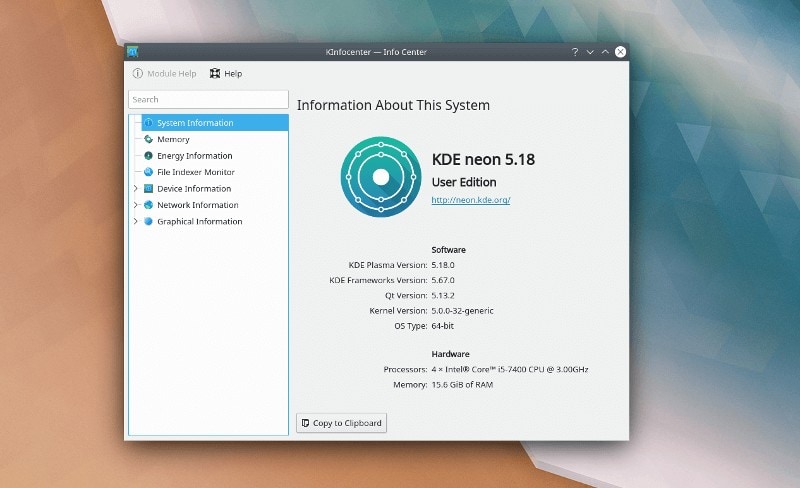Click the OS Type value 64-bit

point(442,326)
